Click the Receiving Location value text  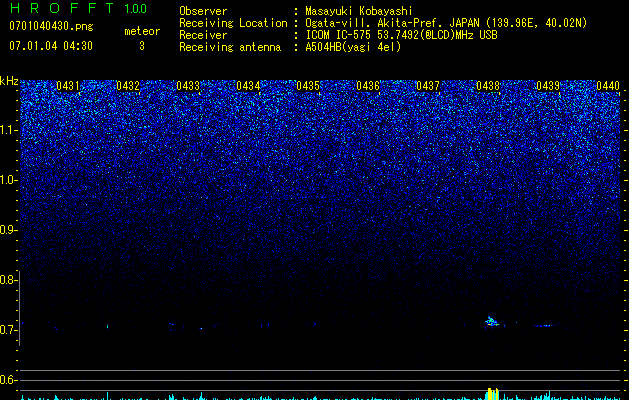[446, 23]
